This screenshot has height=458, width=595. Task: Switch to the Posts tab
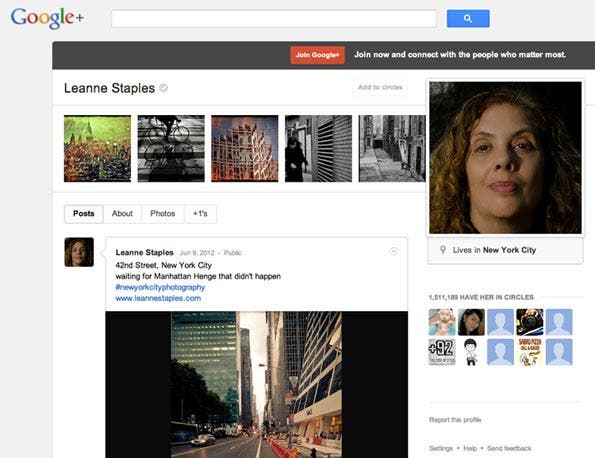click(x=84, y=214)
